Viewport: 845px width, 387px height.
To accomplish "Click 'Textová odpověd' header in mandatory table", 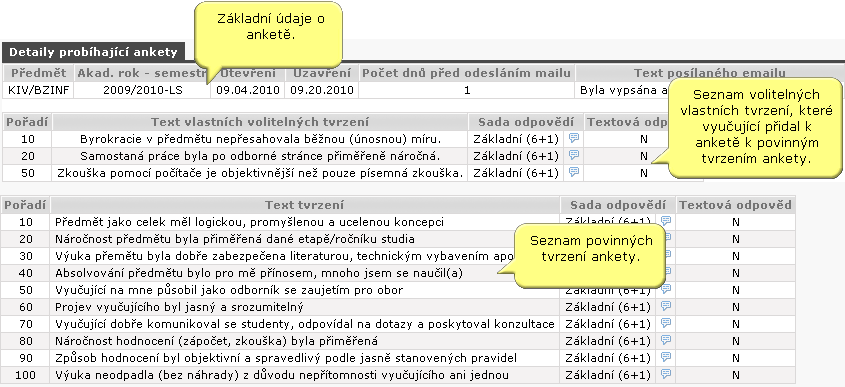I will 735,205.
